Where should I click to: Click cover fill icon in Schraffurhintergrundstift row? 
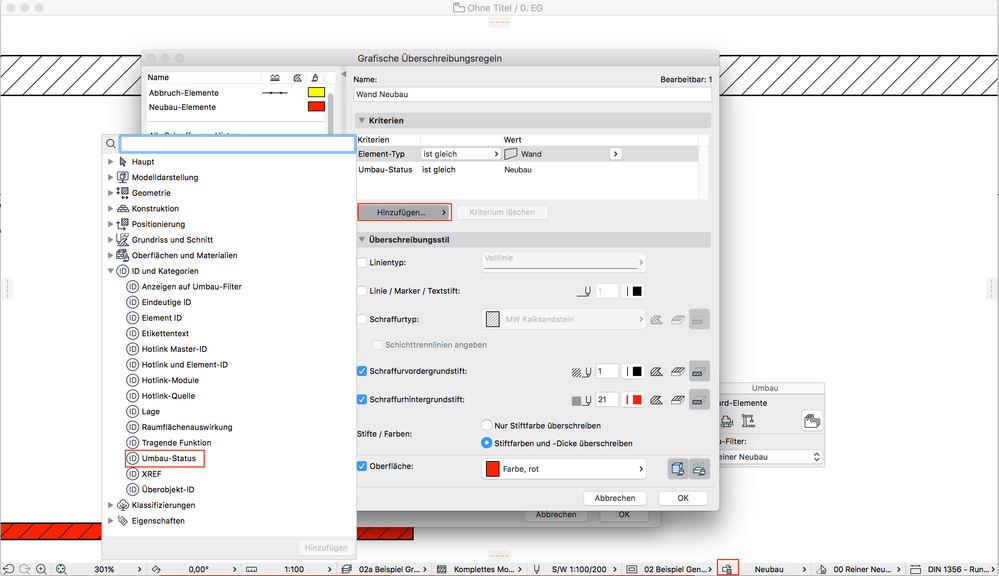pos(678,400)
